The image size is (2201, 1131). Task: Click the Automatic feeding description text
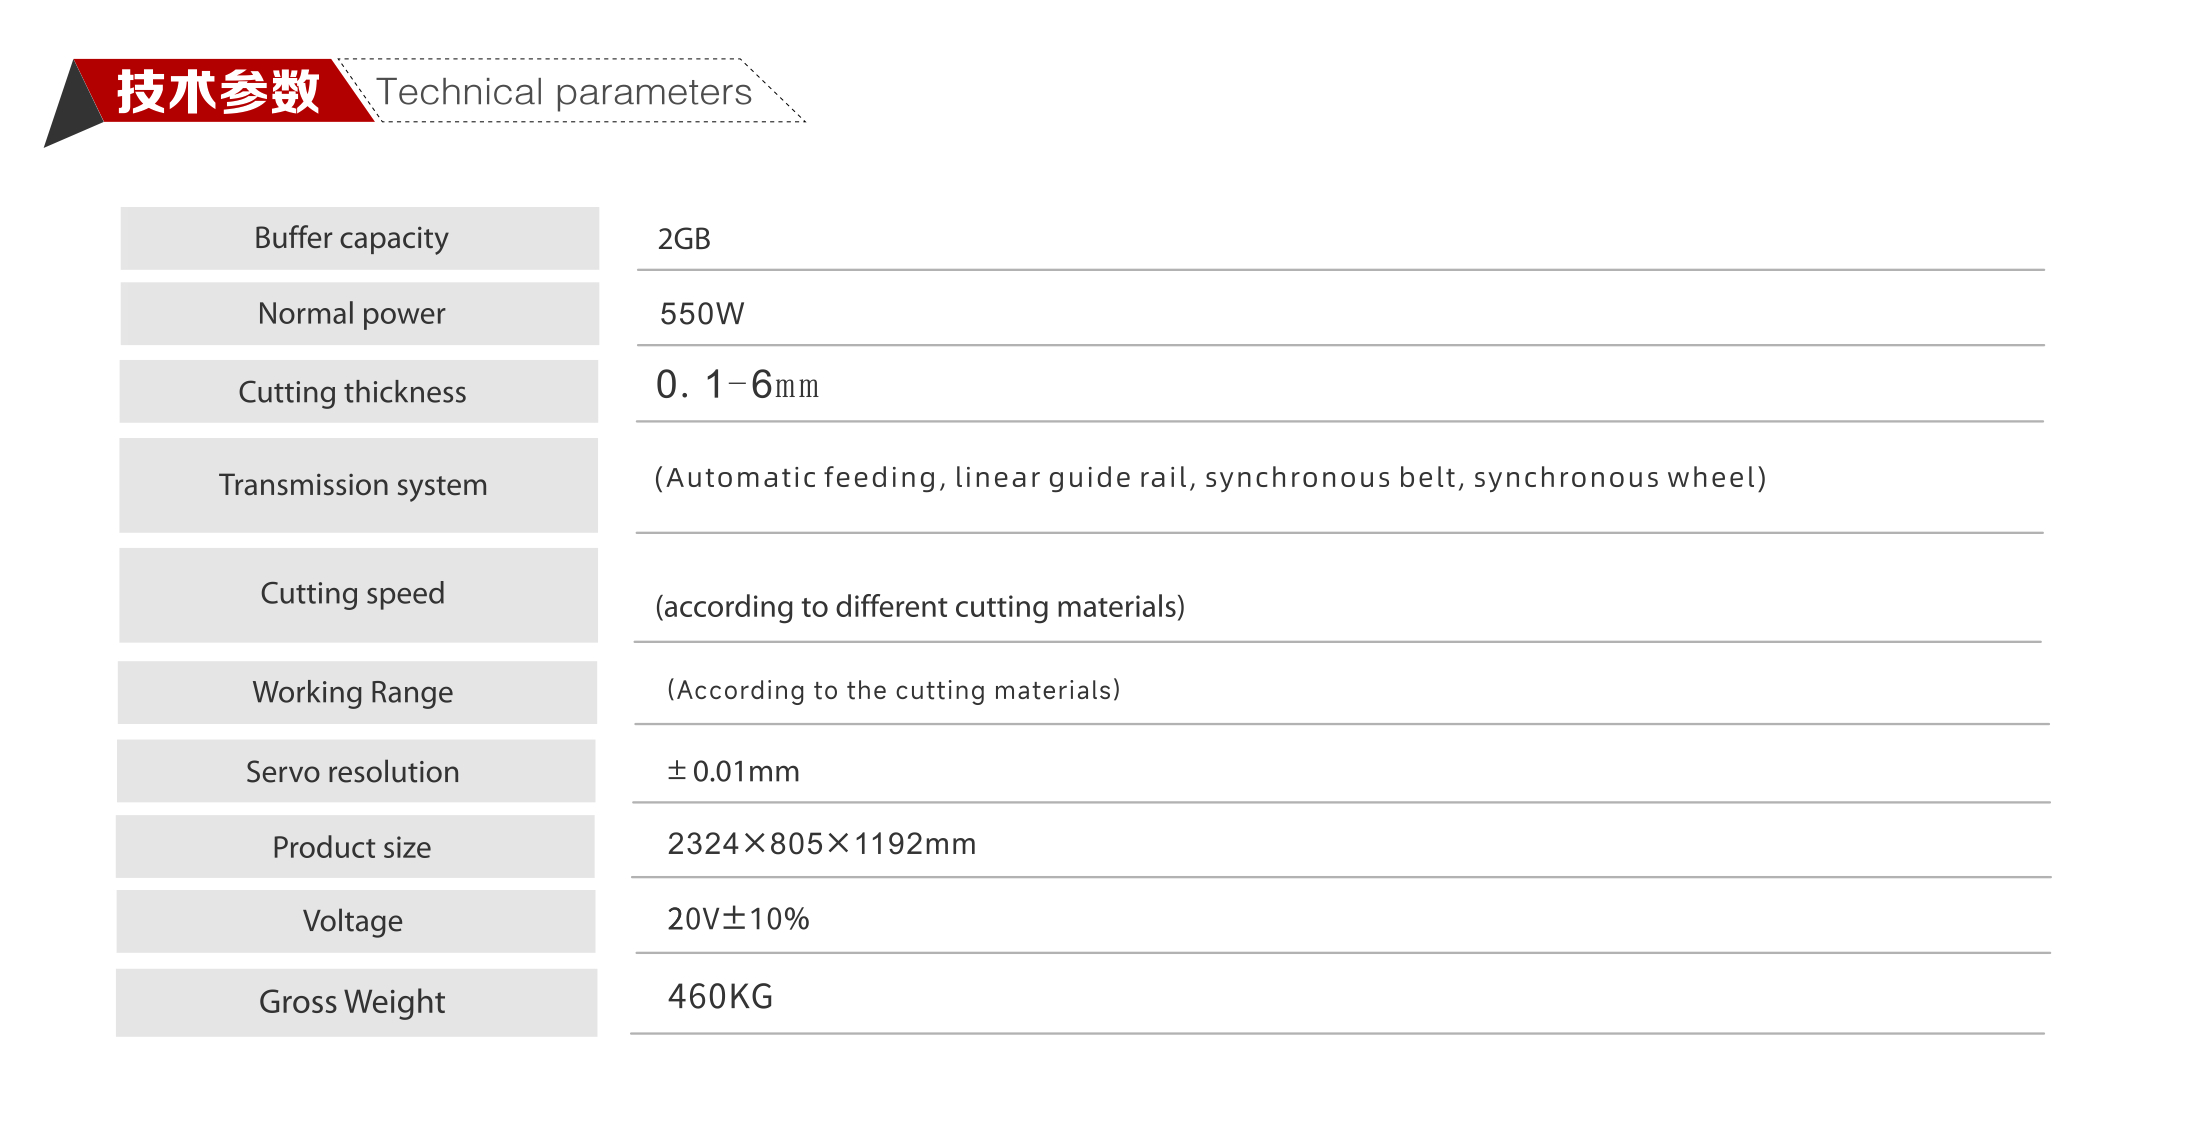pos(1210,478)
